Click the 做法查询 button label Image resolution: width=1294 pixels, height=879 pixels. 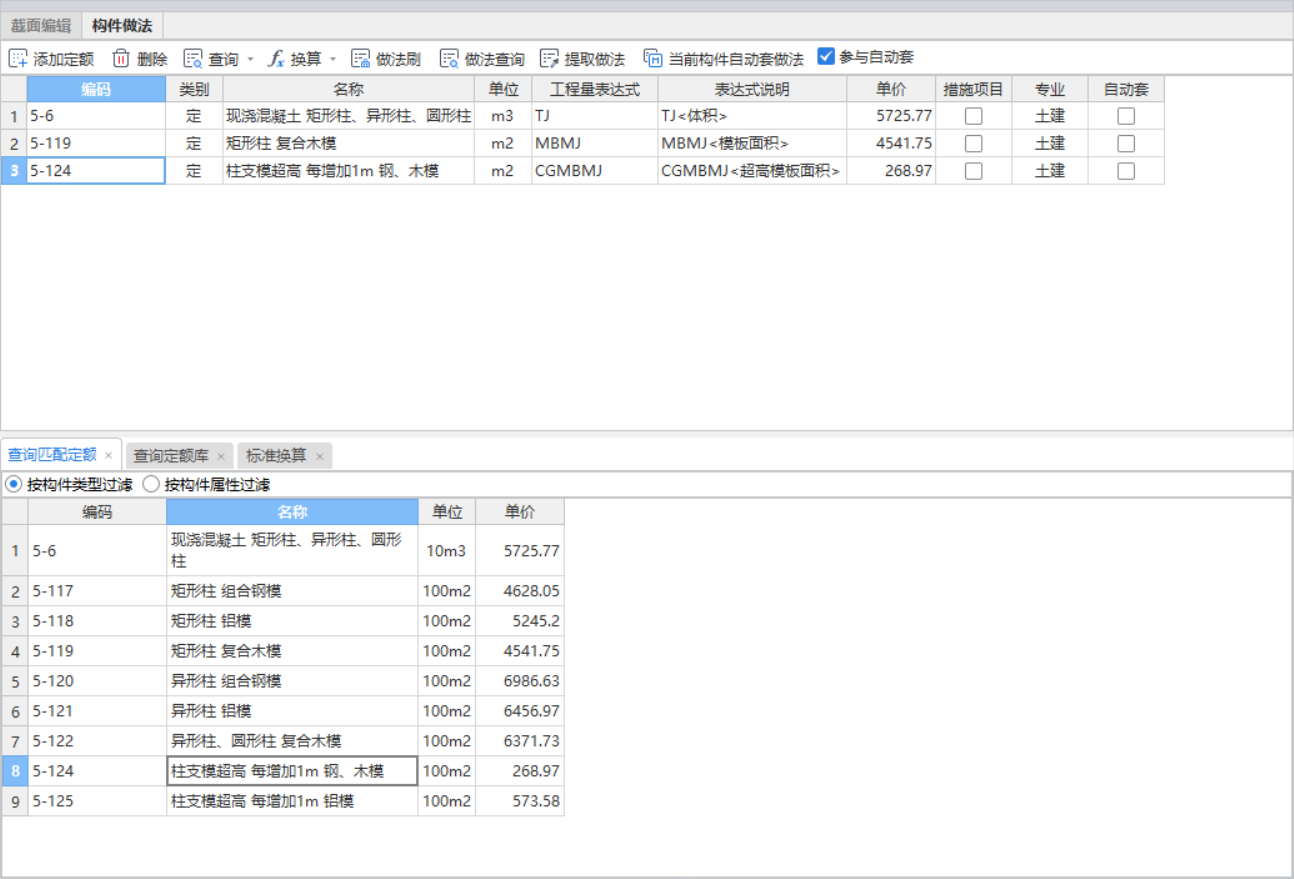[x=494, y=59]
